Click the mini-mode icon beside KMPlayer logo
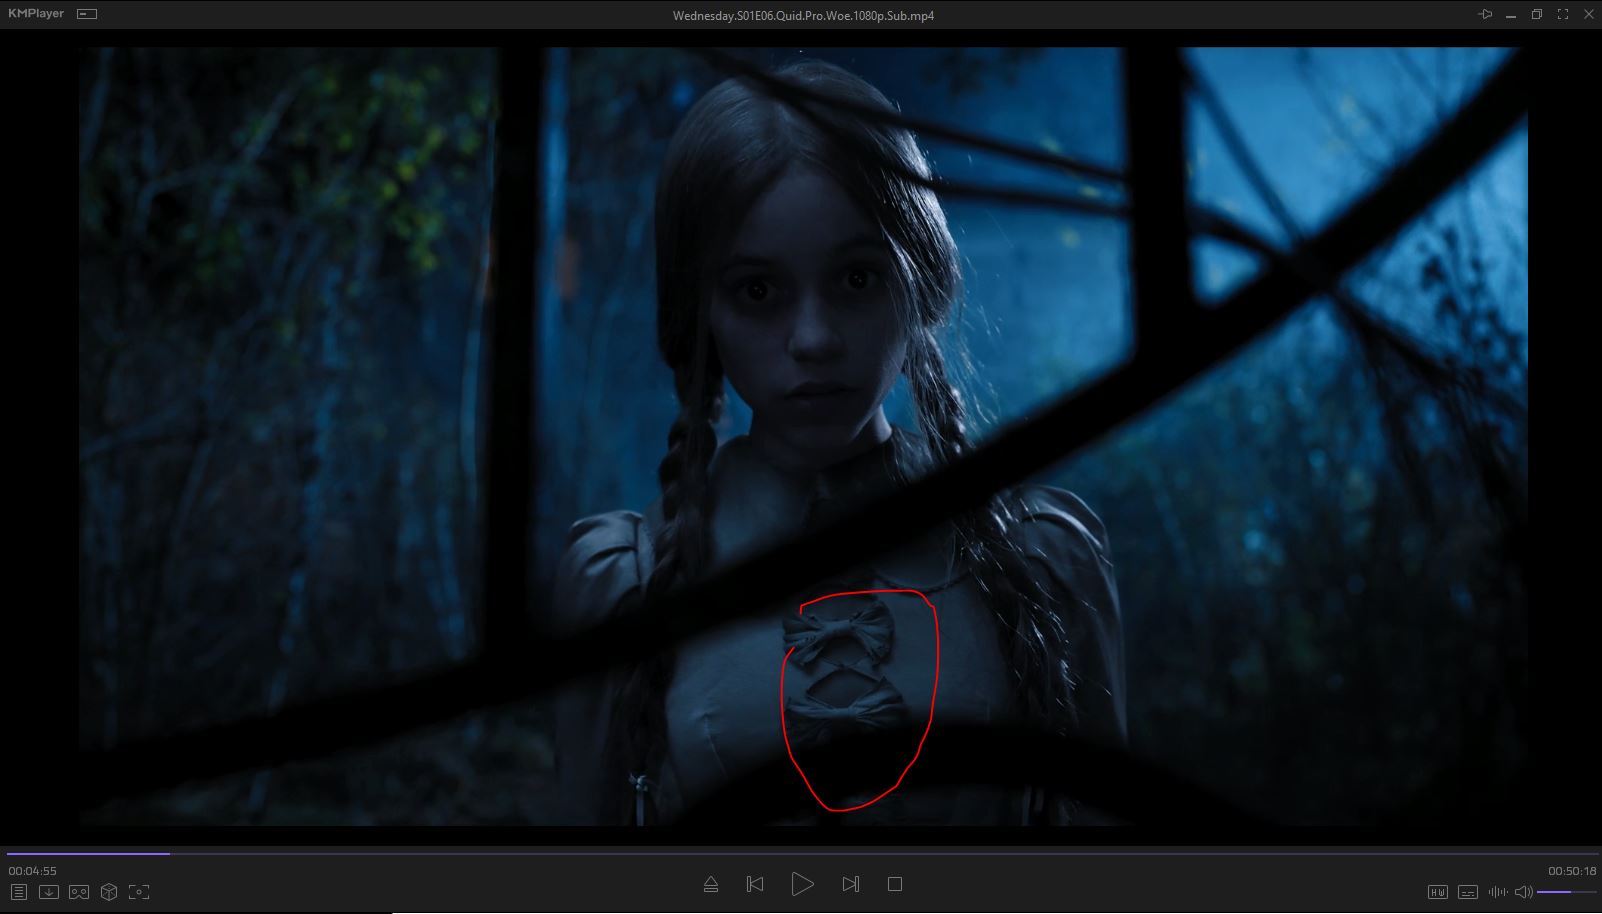 point(87,14)
